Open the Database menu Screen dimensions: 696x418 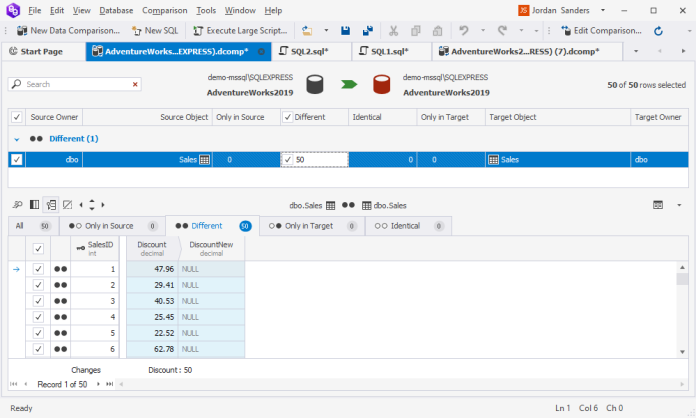pos(116,10)
